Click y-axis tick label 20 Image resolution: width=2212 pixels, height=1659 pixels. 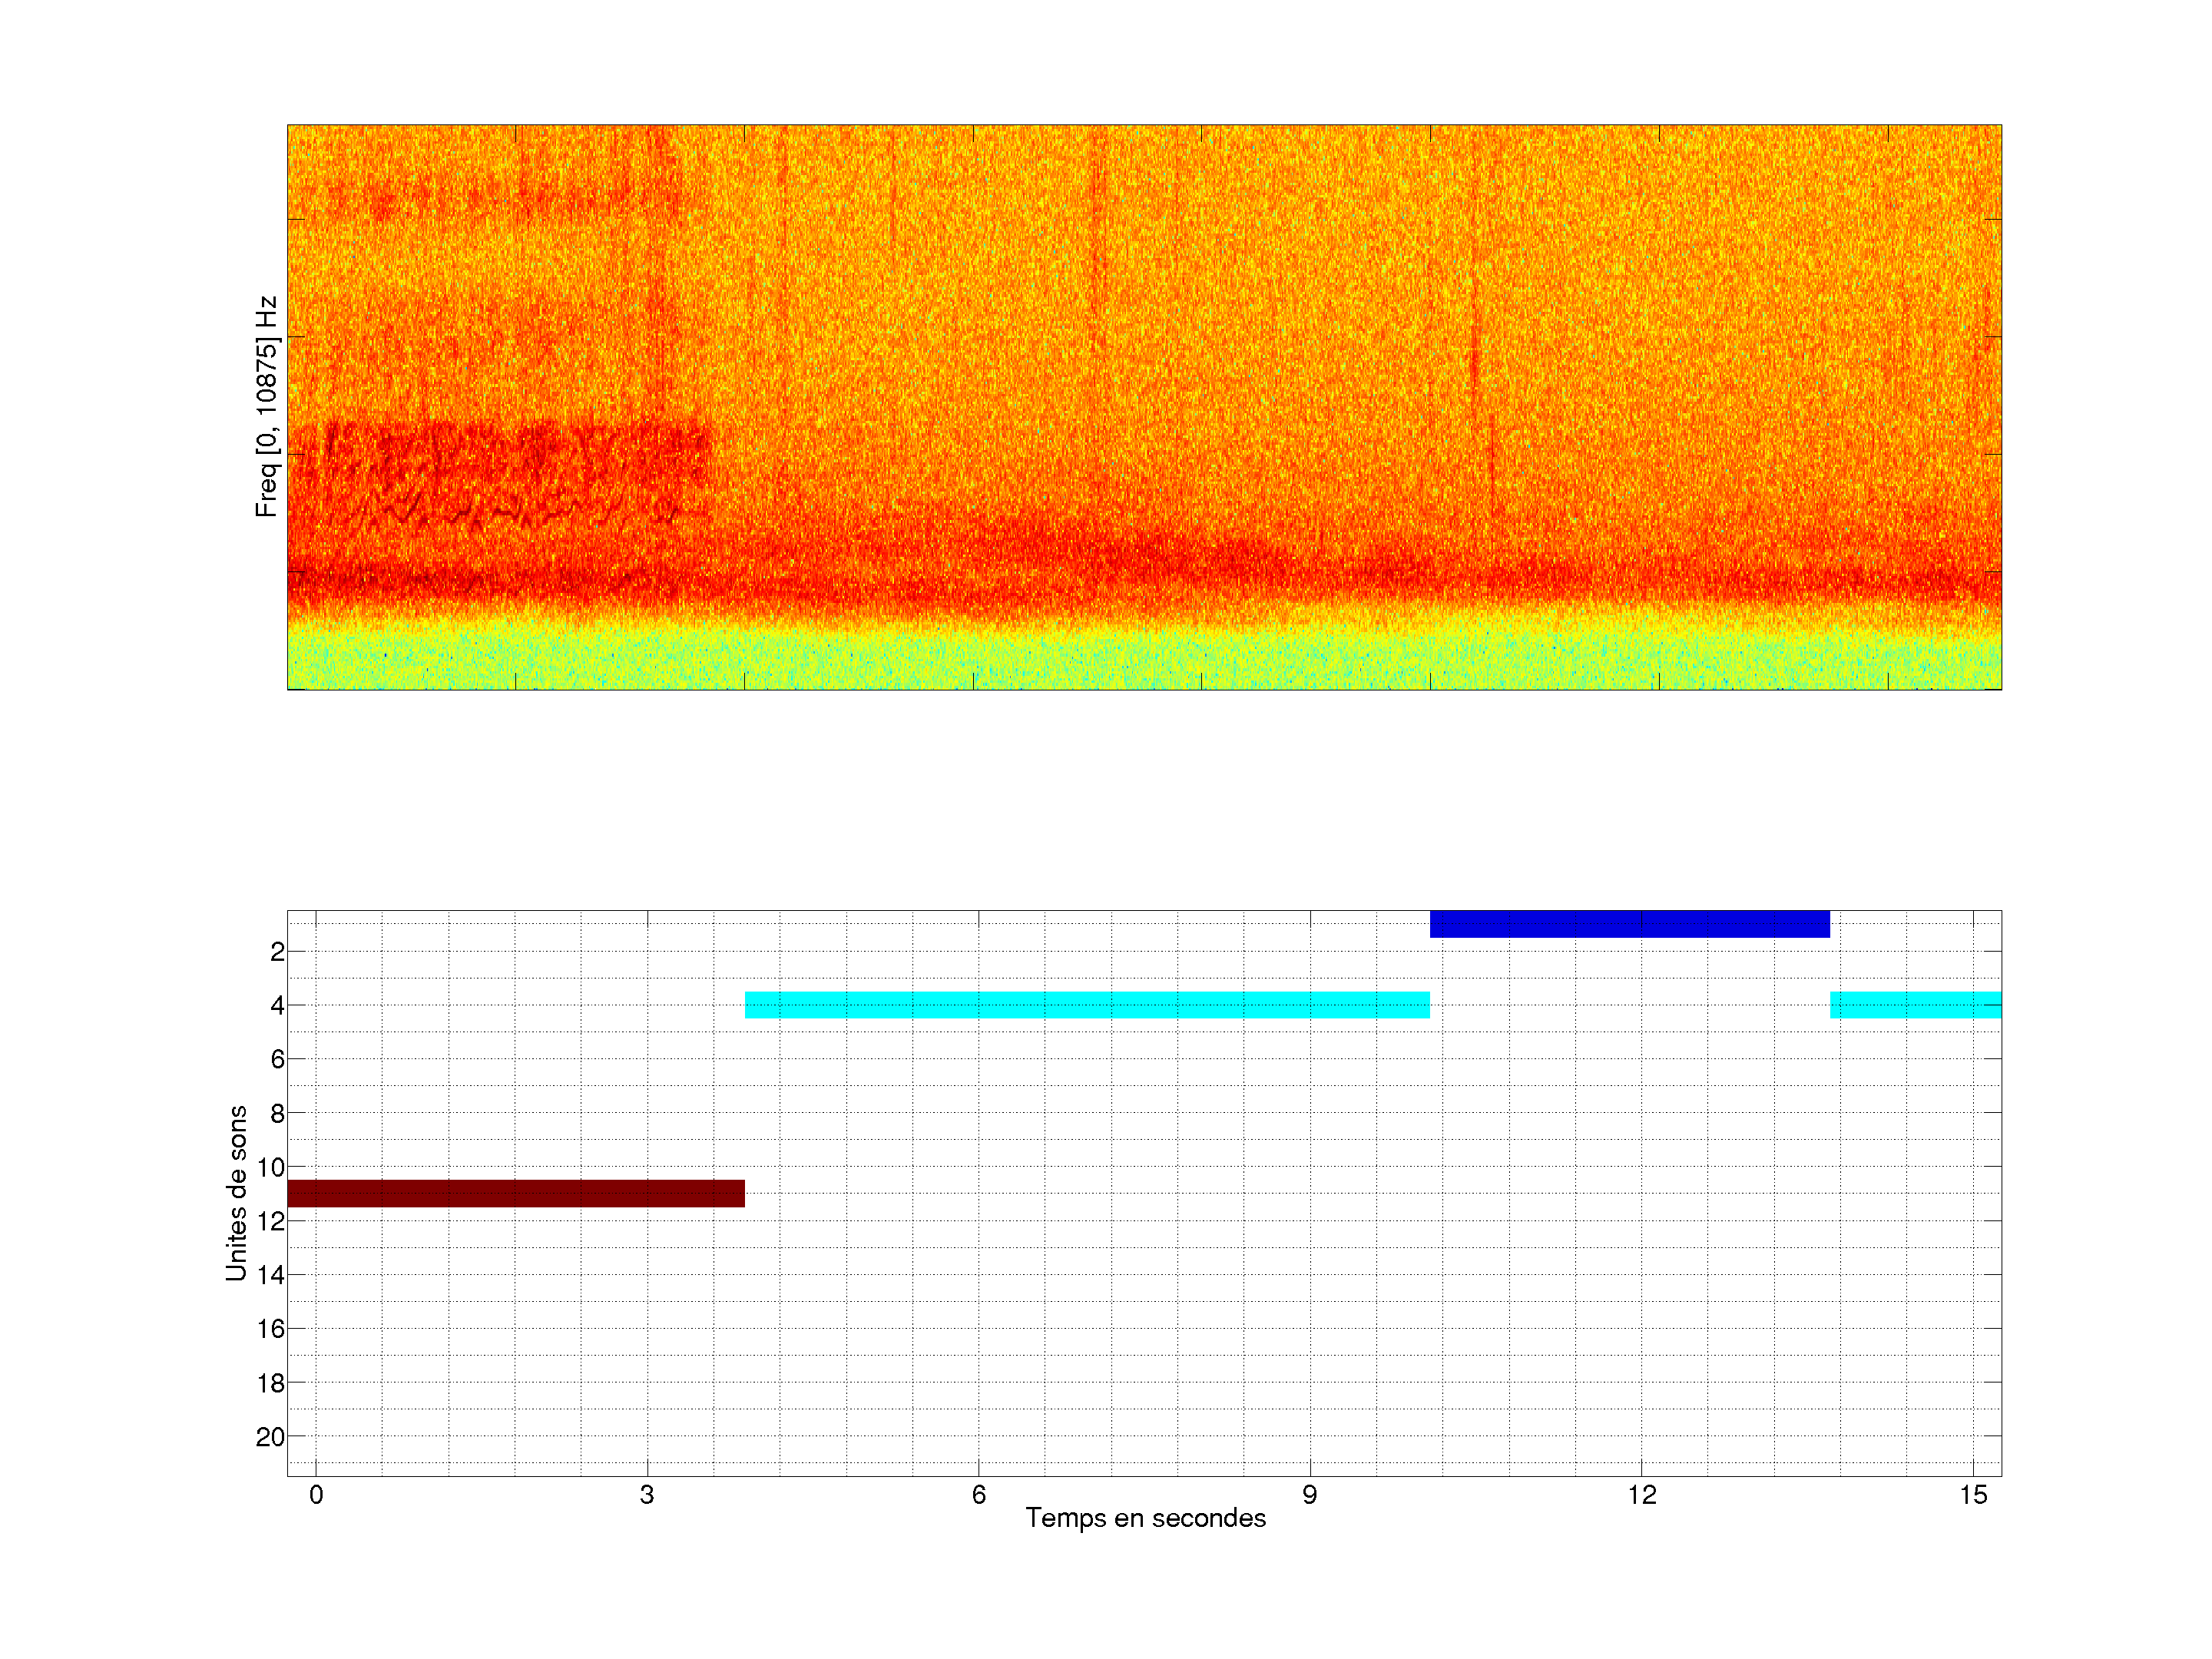coord(270,1437)
